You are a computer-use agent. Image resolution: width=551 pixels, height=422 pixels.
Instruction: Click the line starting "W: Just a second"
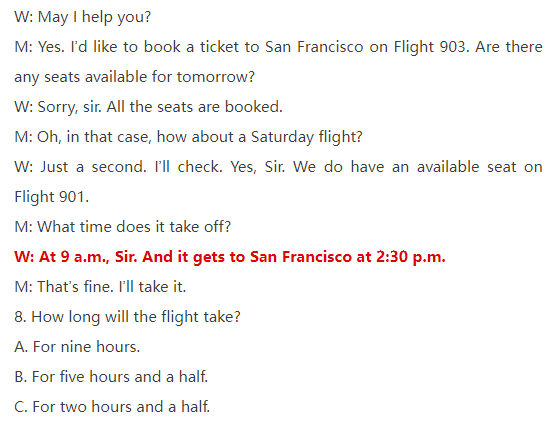pyautogui.click(x=278, y=167)
